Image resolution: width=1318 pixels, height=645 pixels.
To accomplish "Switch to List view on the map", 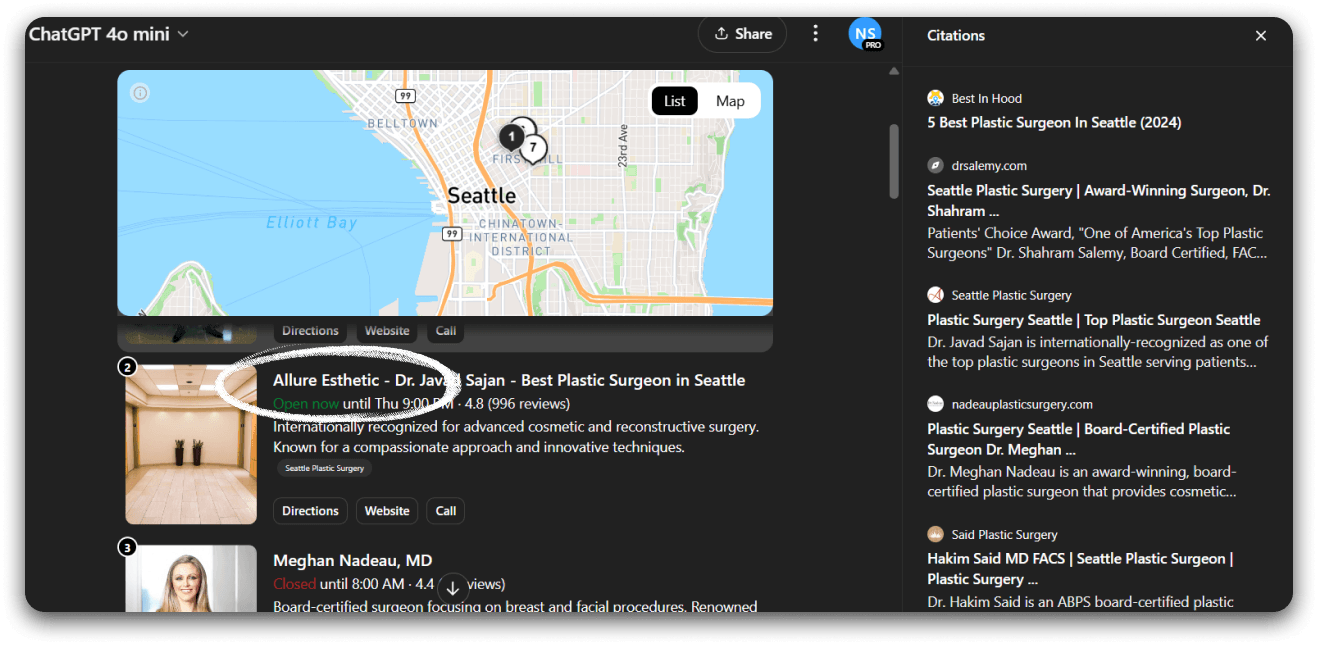I will click(x=675, y=101).
